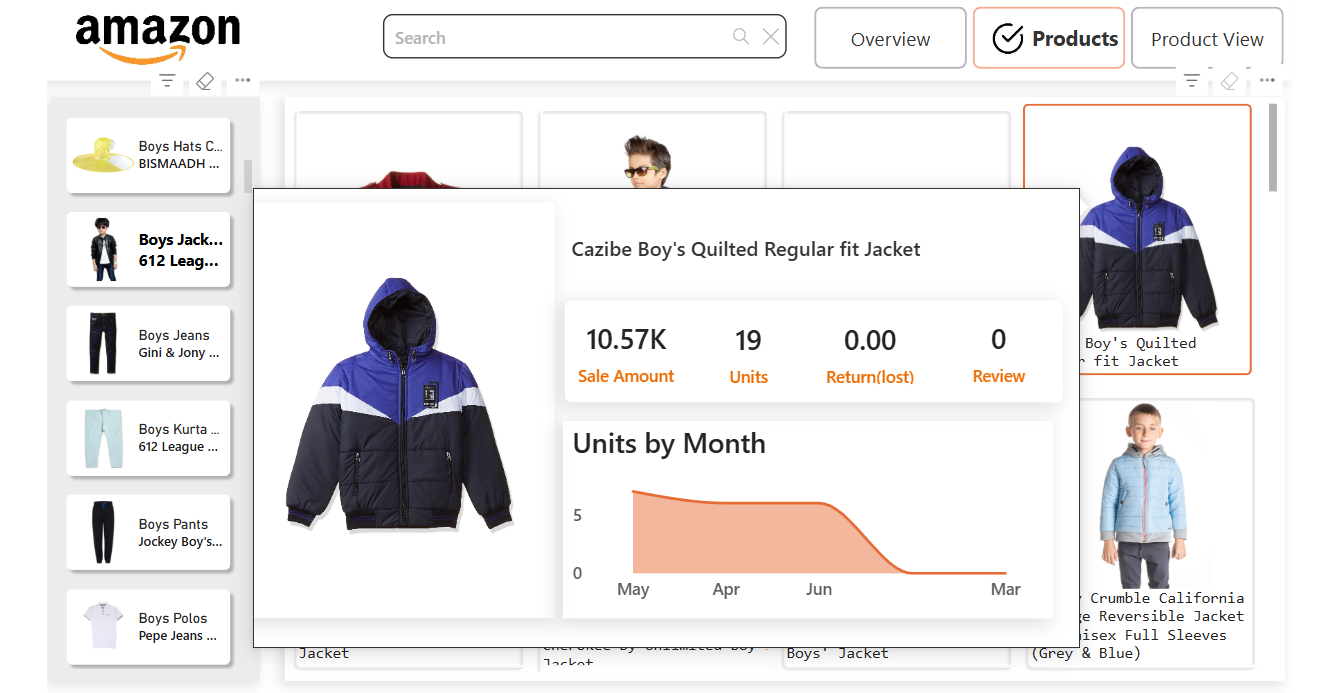Open filter icon above the category slicer

point(167,81)
